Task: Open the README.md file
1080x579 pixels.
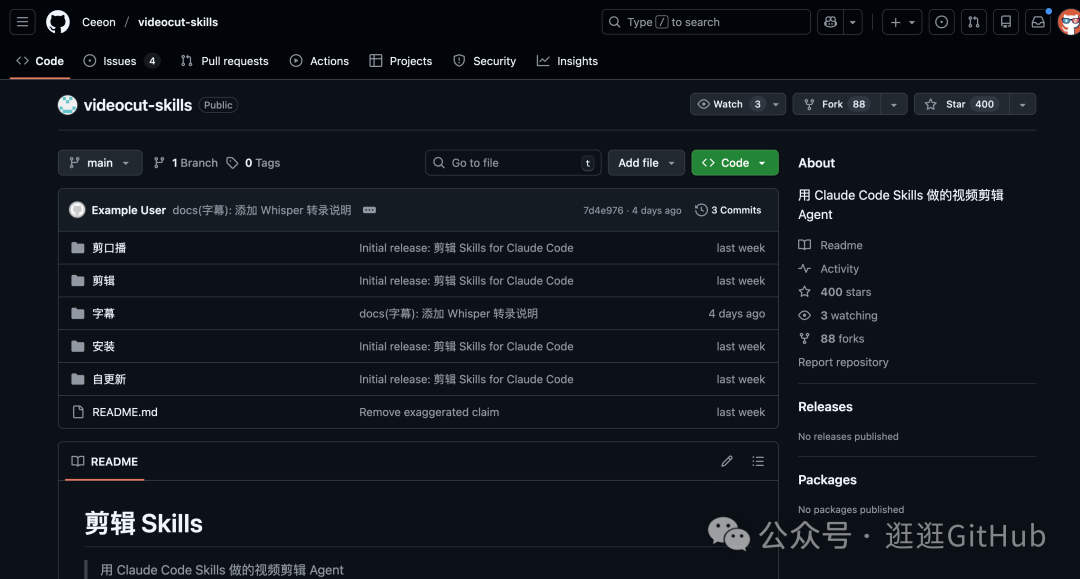Action: [x=125, y=412]
